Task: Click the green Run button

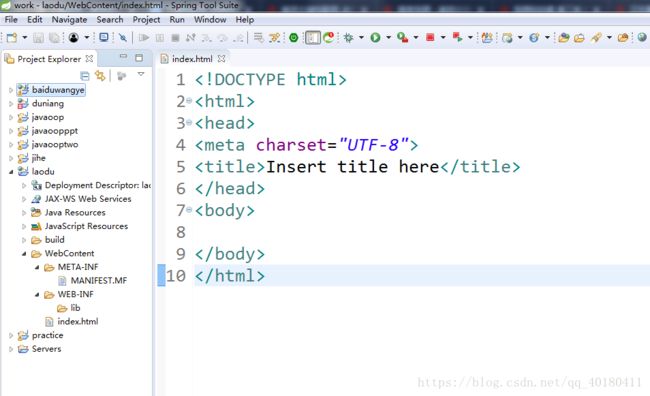Action: click(x=376, y=38)
